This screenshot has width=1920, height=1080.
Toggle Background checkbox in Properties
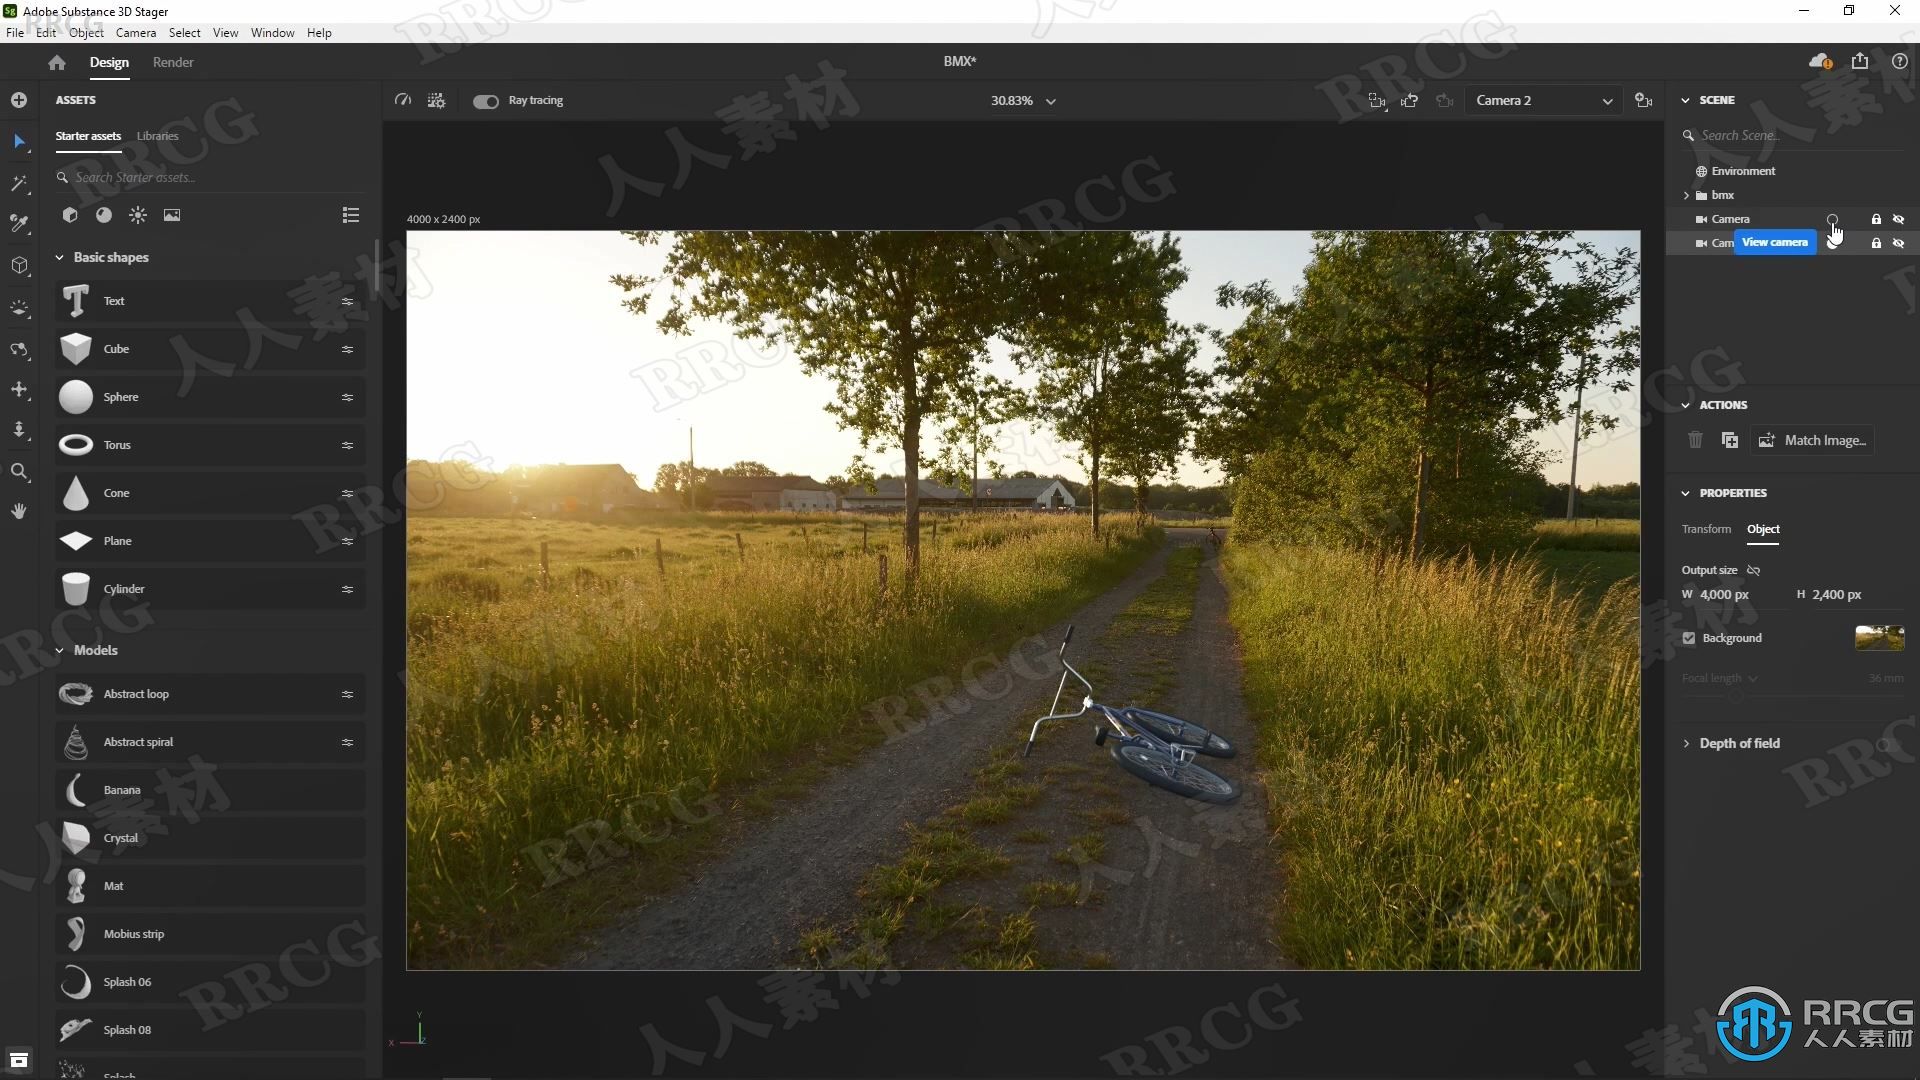[1689, 637]
